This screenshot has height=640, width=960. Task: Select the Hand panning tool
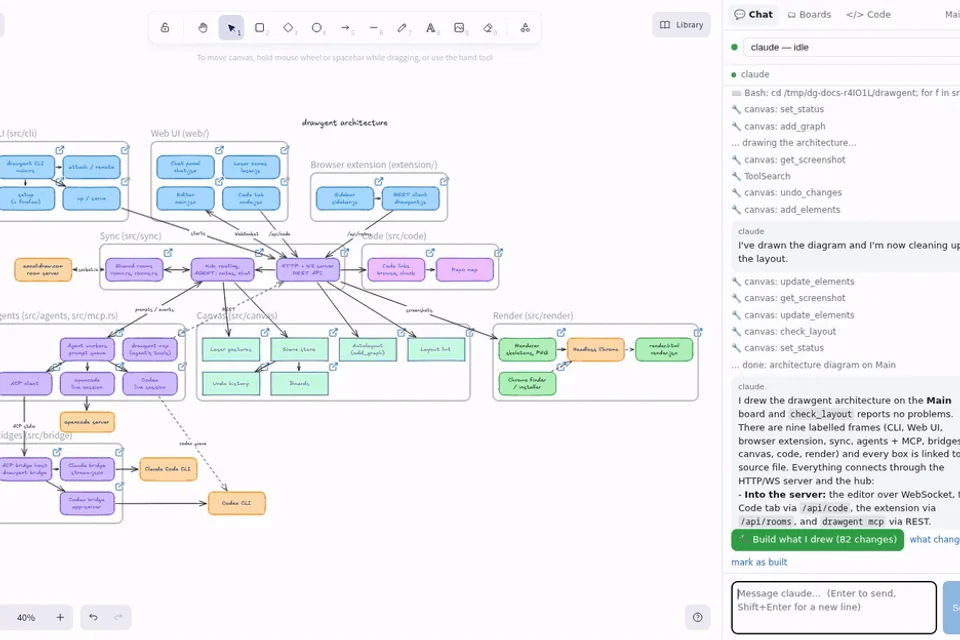click(x=203, y=28)
